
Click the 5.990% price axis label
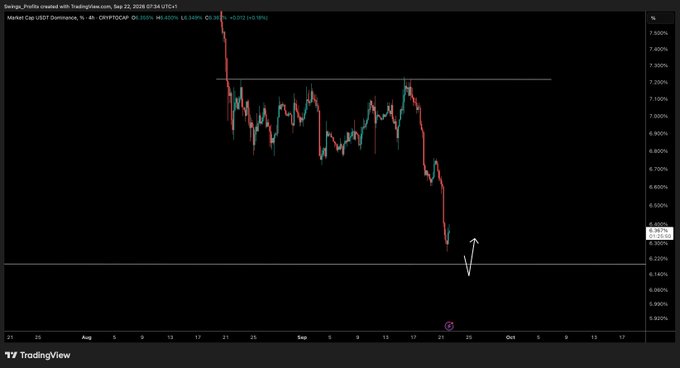click(x=658, y=304)
